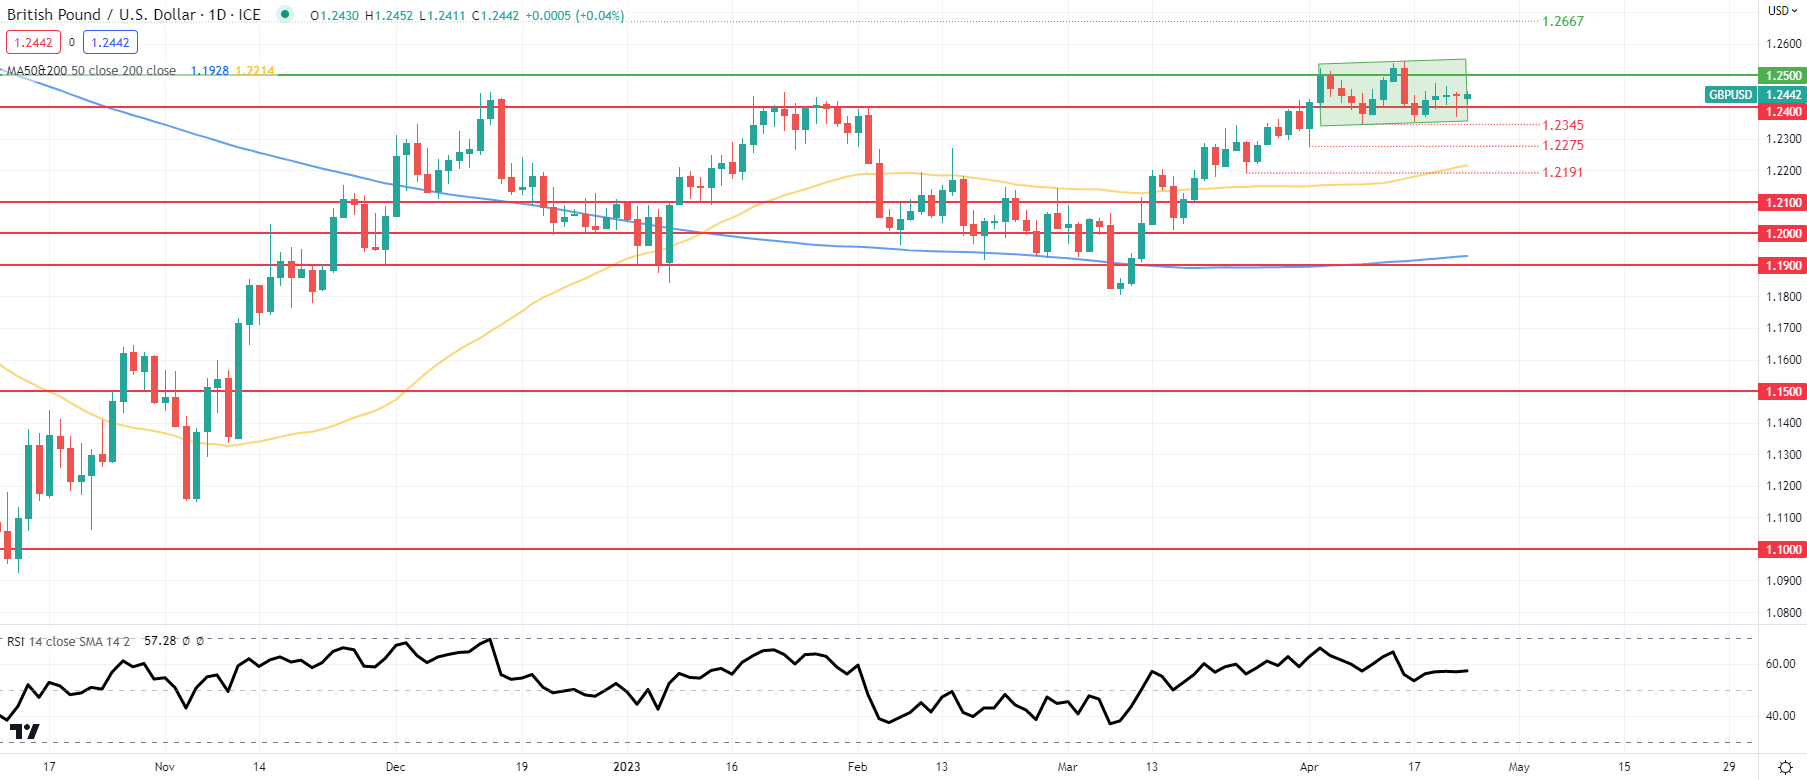Screen dimensions: 1807x780
Task: Select the red 1.1000 price axis label
Action: [x=1783, y=549]
